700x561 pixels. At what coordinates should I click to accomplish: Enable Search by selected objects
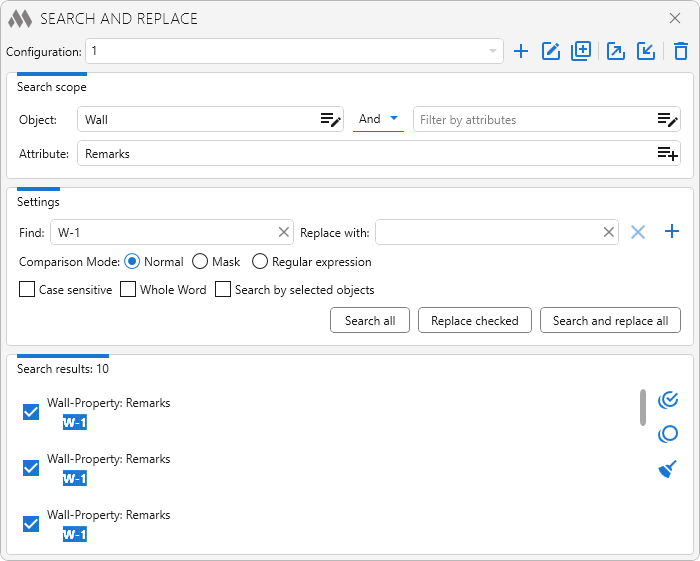coord(223,290)
